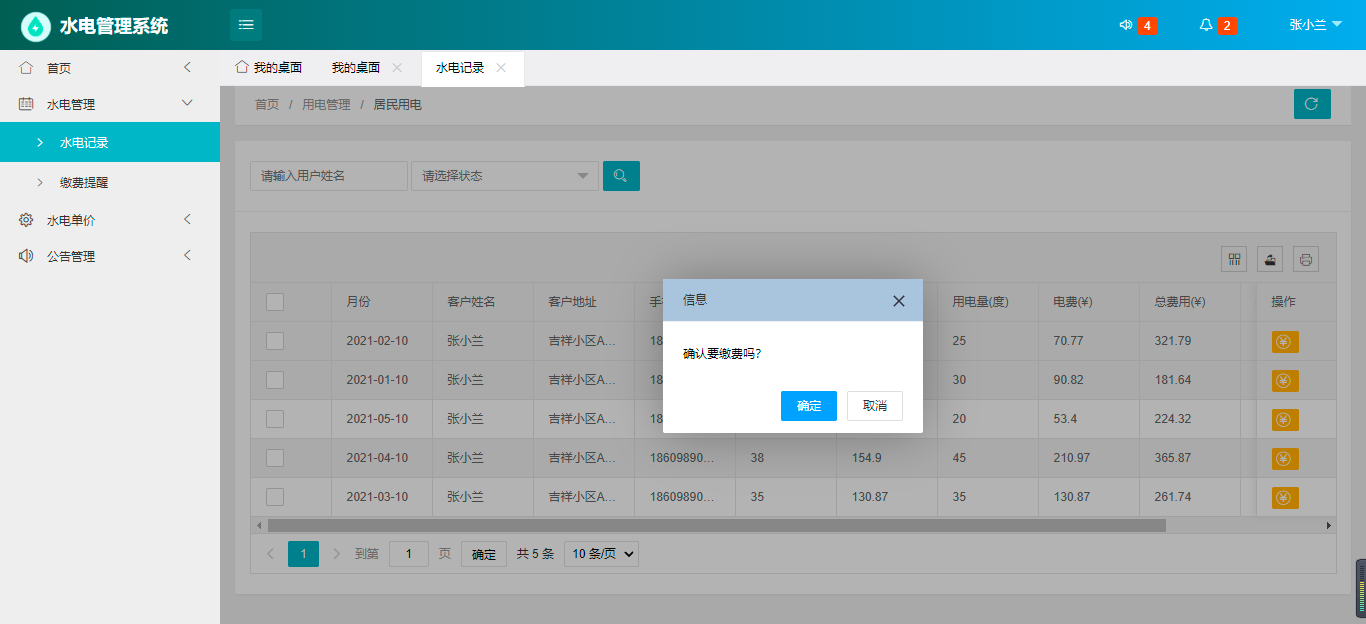Switch to the second 我的桌面 tab
This screenshot has height=624, width=1366.
pyautogui.click(x=356, y=68)
